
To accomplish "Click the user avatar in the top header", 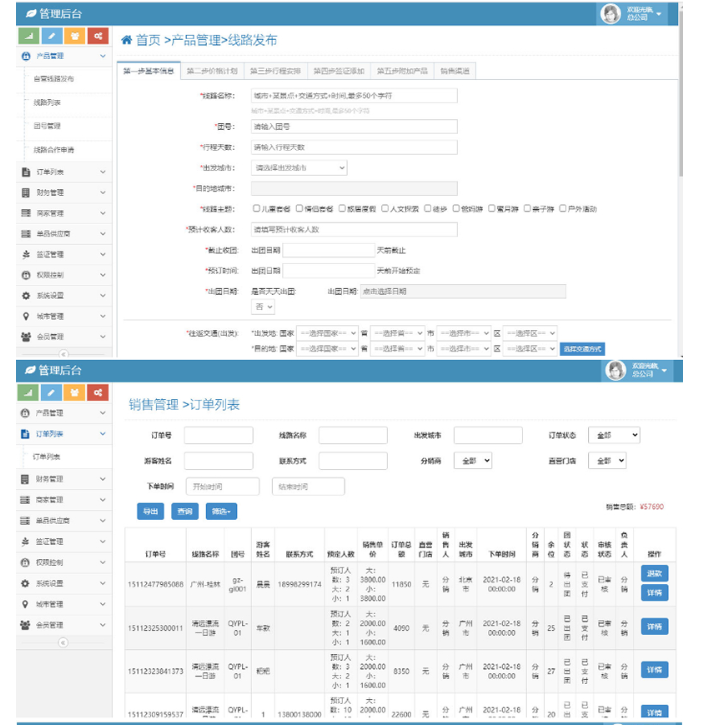I will [x=611, y=13].
